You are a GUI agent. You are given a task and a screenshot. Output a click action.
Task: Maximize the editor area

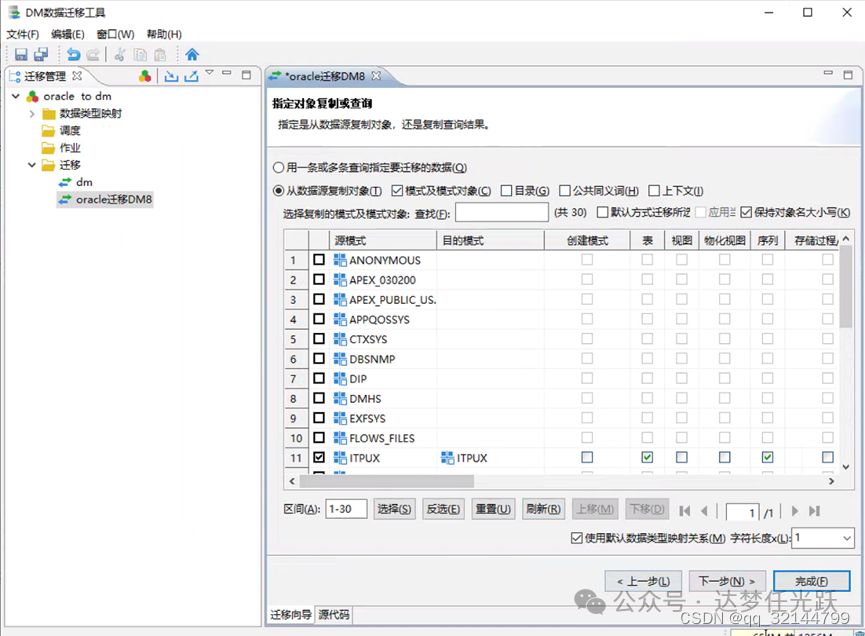[x=848, y=74]
